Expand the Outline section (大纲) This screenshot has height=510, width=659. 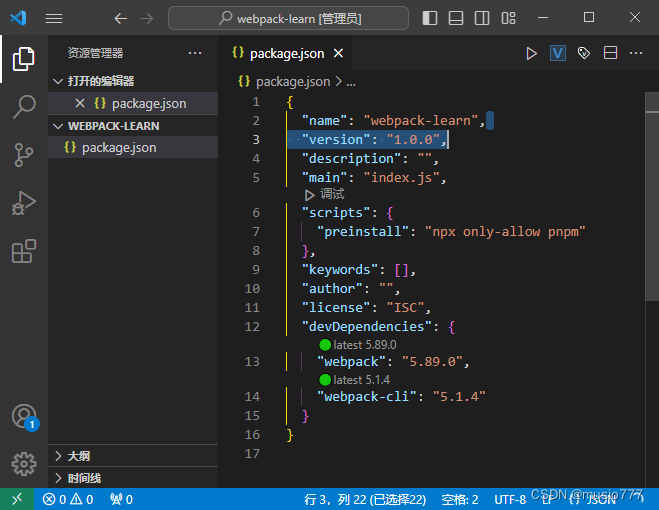click(133, 456)
